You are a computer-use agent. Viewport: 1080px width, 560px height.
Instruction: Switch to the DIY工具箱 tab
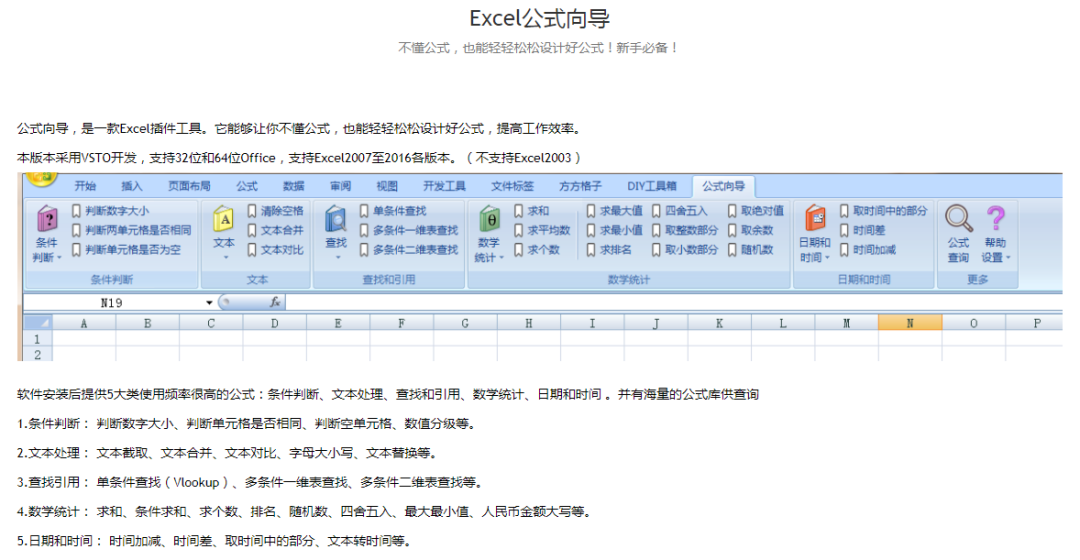click(x=652, y=186)
